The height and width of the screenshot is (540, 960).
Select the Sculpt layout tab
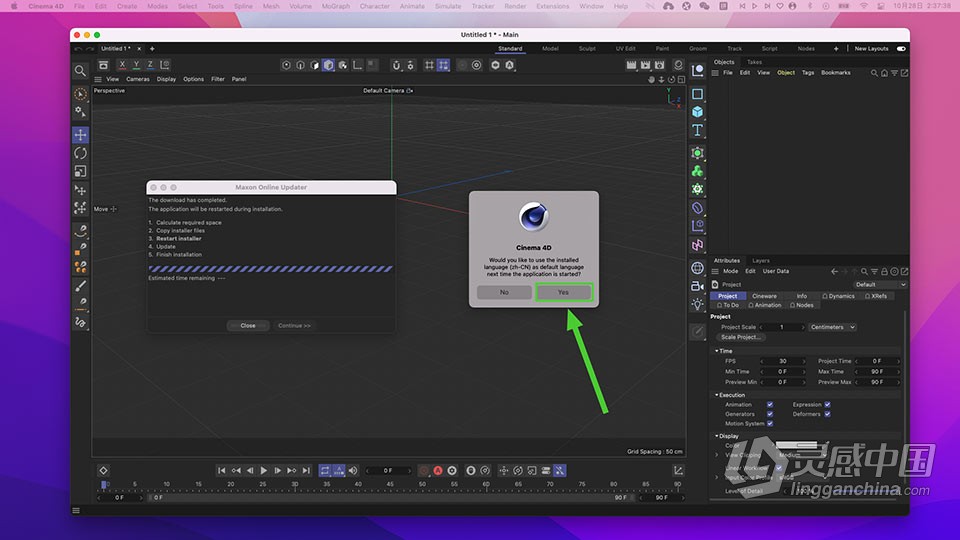(x=587, y=48)
